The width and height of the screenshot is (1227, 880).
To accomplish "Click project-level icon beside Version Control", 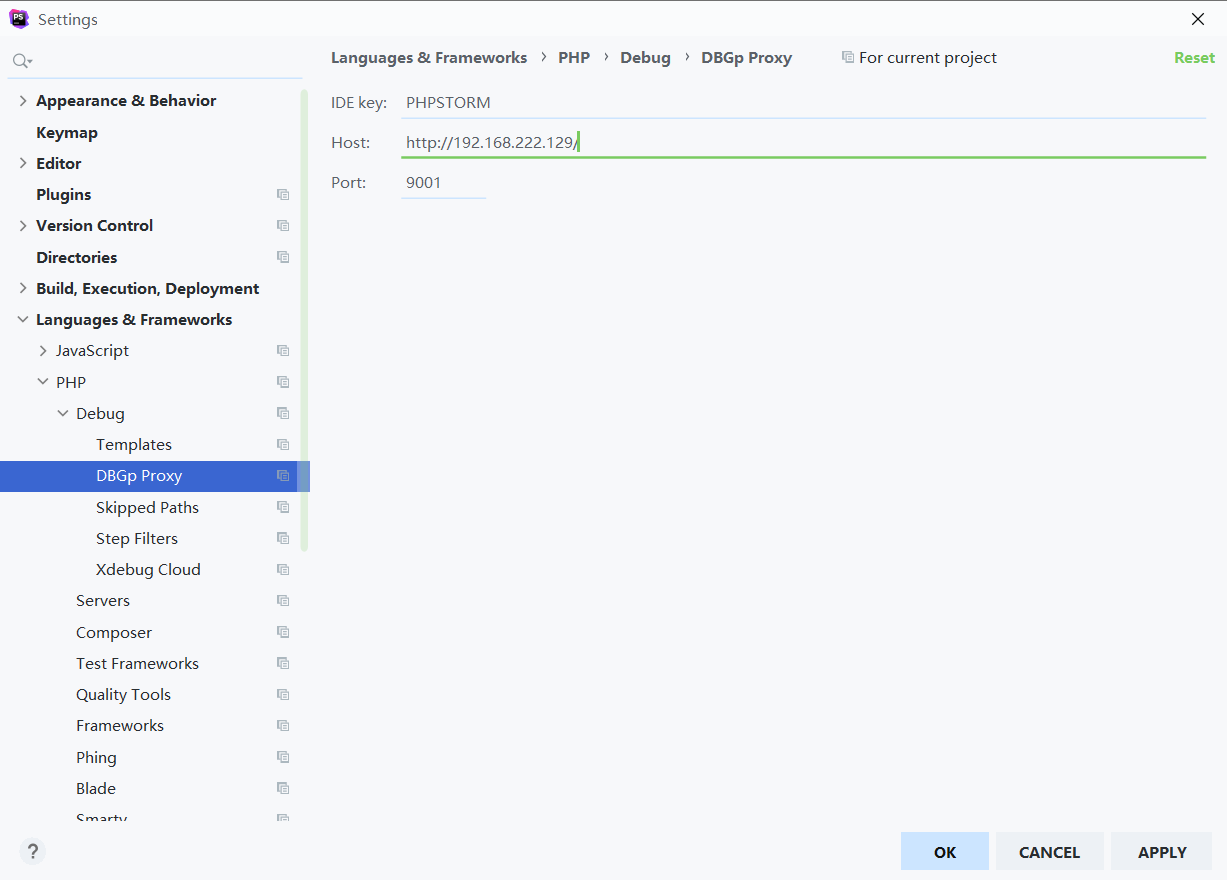I will 283,226.
